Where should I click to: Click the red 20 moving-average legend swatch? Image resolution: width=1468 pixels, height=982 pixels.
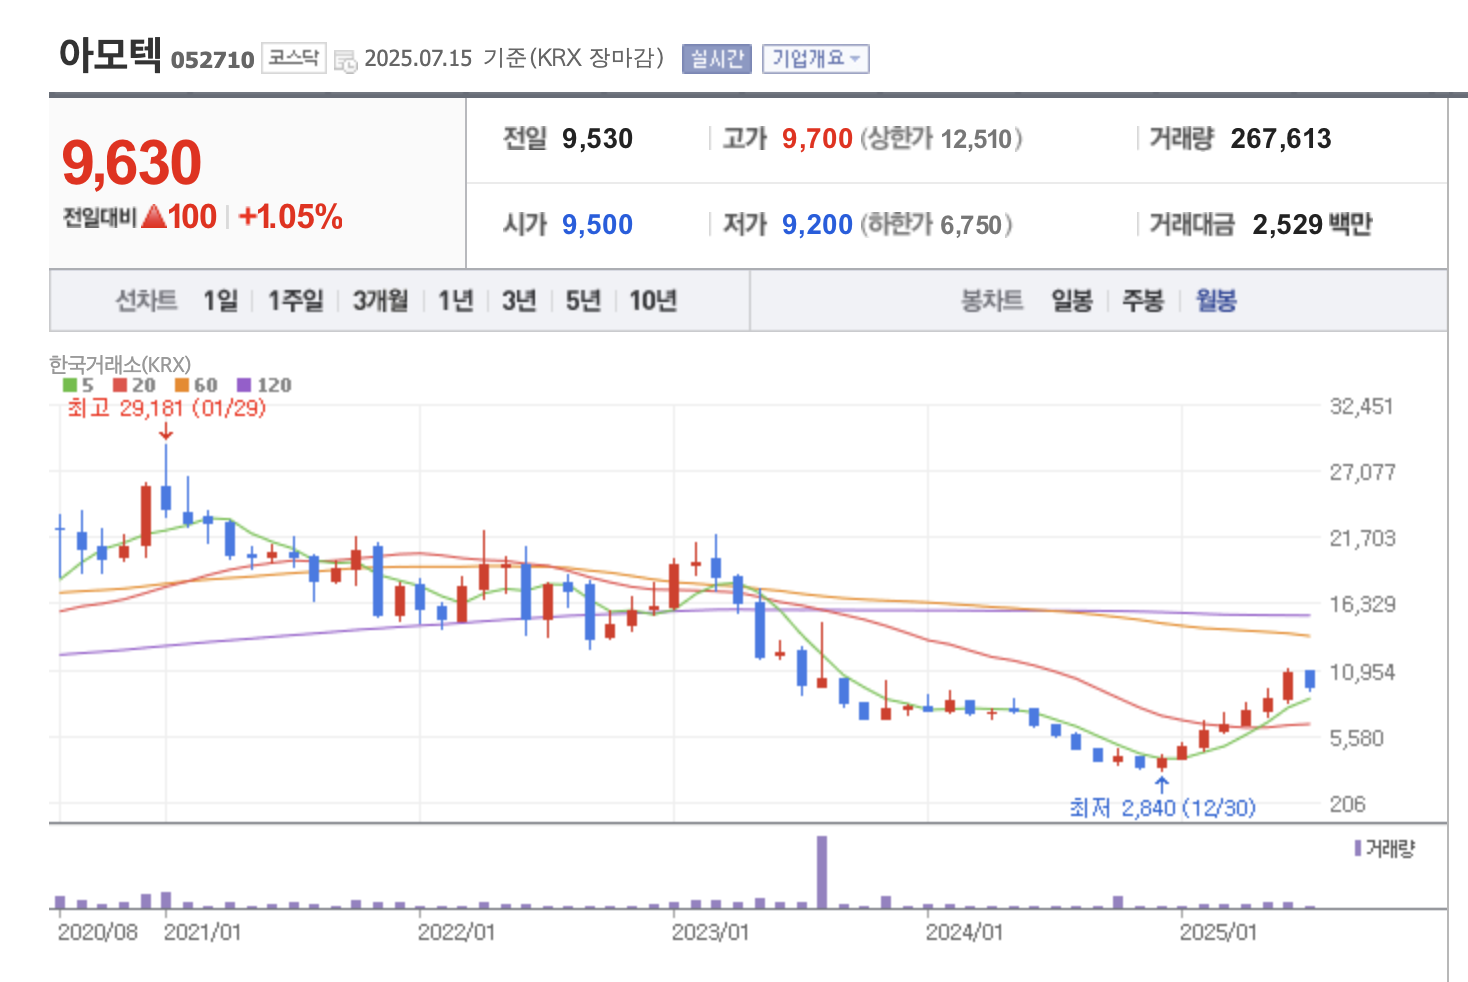(x=120, y=385)
